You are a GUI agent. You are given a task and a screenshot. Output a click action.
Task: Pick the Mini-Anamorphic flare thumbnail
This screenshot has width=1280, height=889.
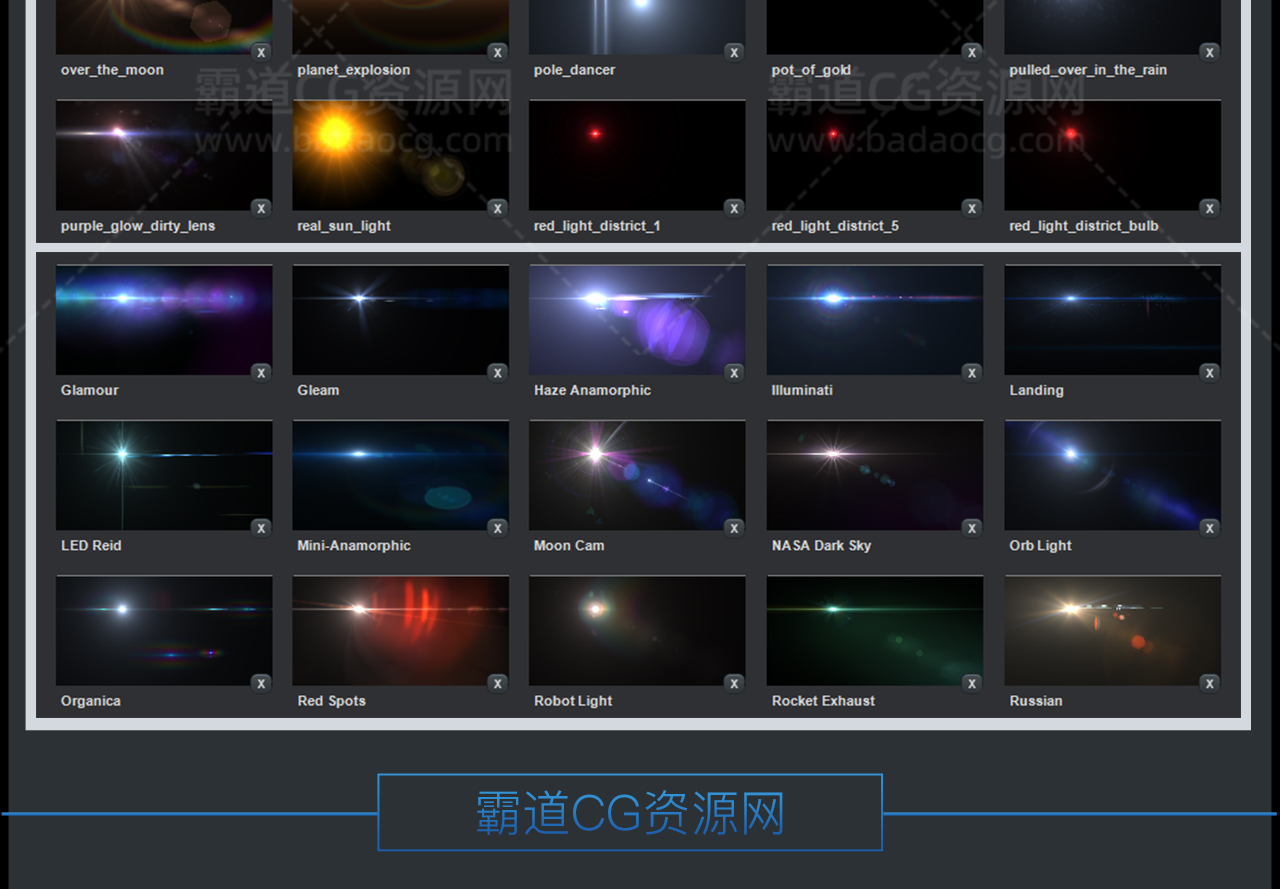point(400,475)
